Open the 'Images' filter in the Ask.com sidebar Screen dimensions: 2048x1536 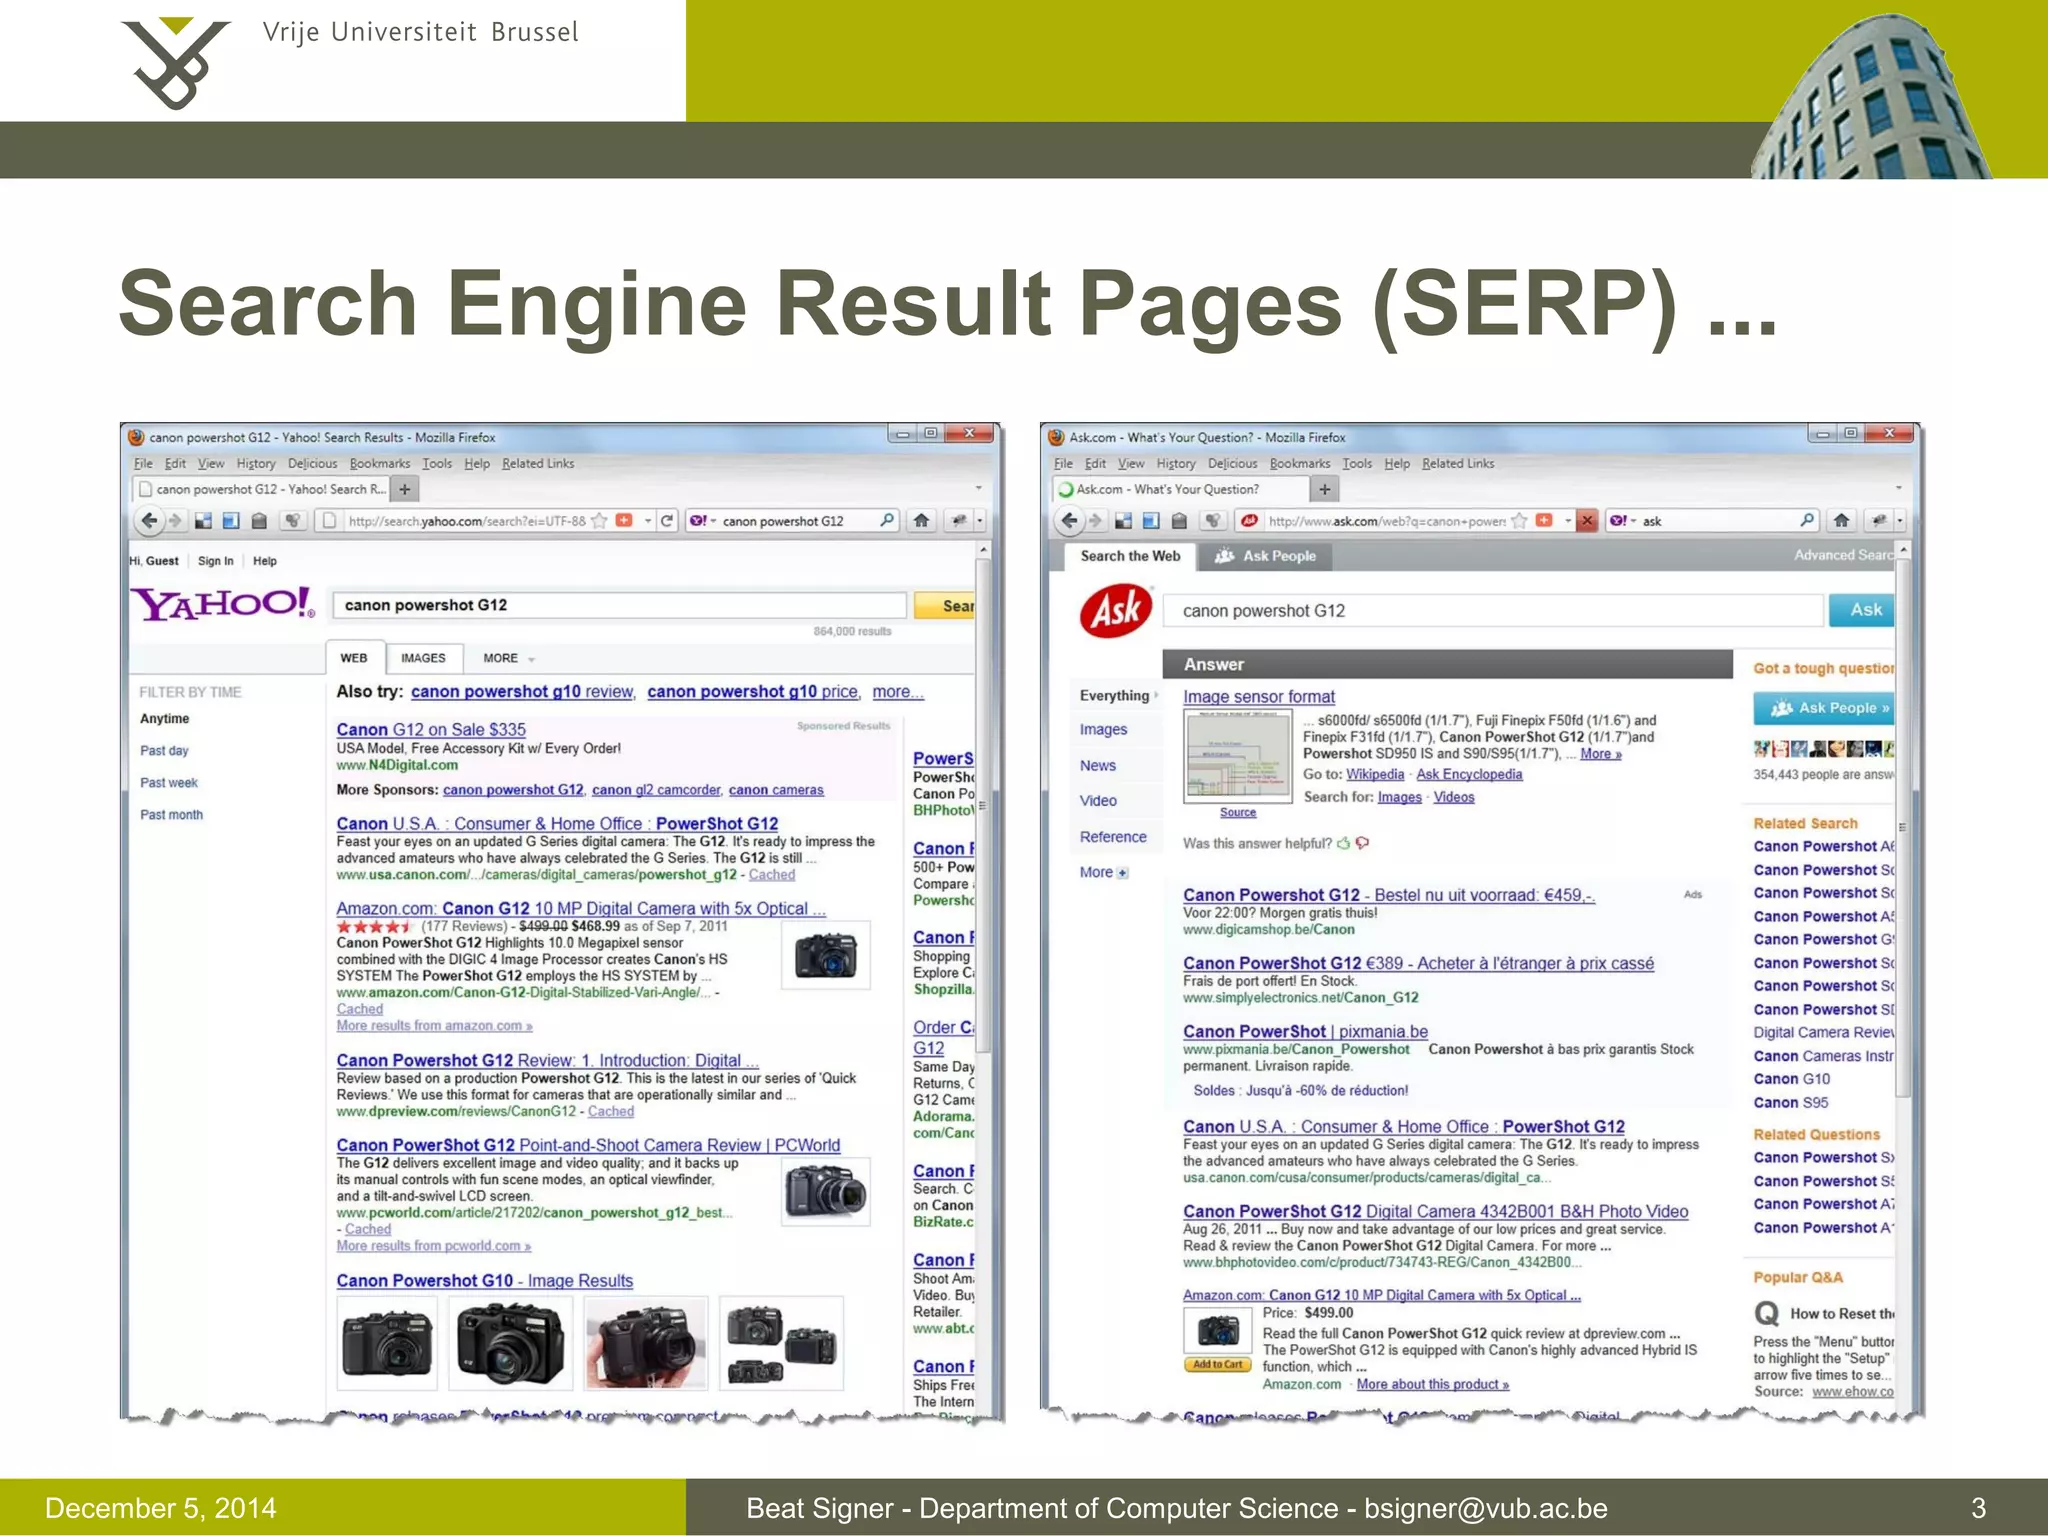1103,730
